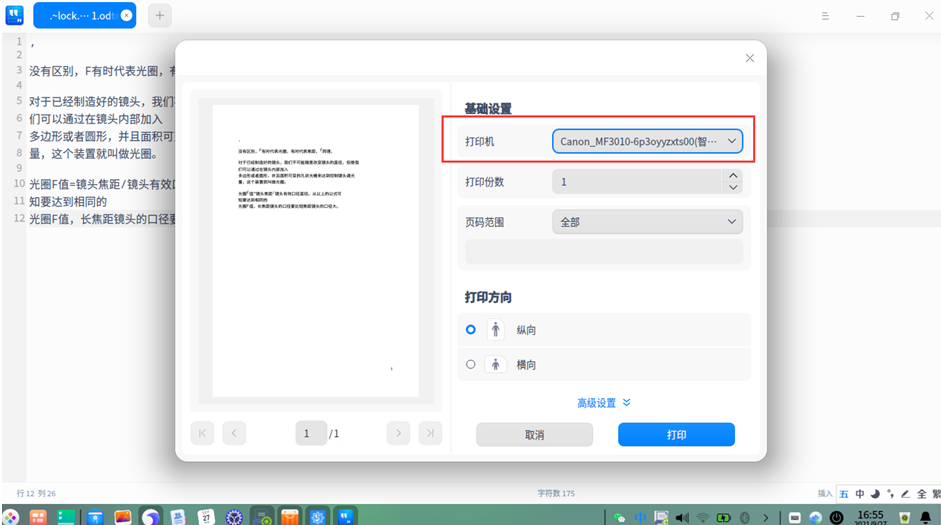Click the 打印 print button

676,434
